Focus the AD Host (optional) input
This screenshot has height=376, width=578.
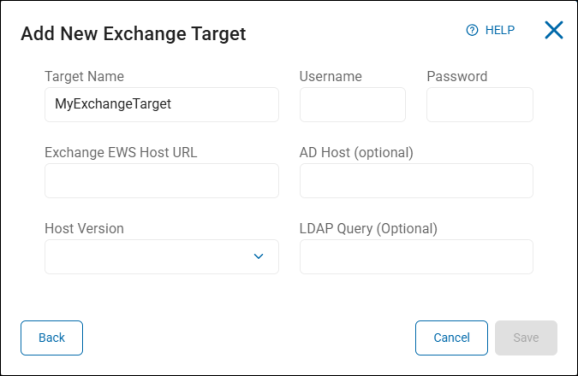(x=416, y=181)
